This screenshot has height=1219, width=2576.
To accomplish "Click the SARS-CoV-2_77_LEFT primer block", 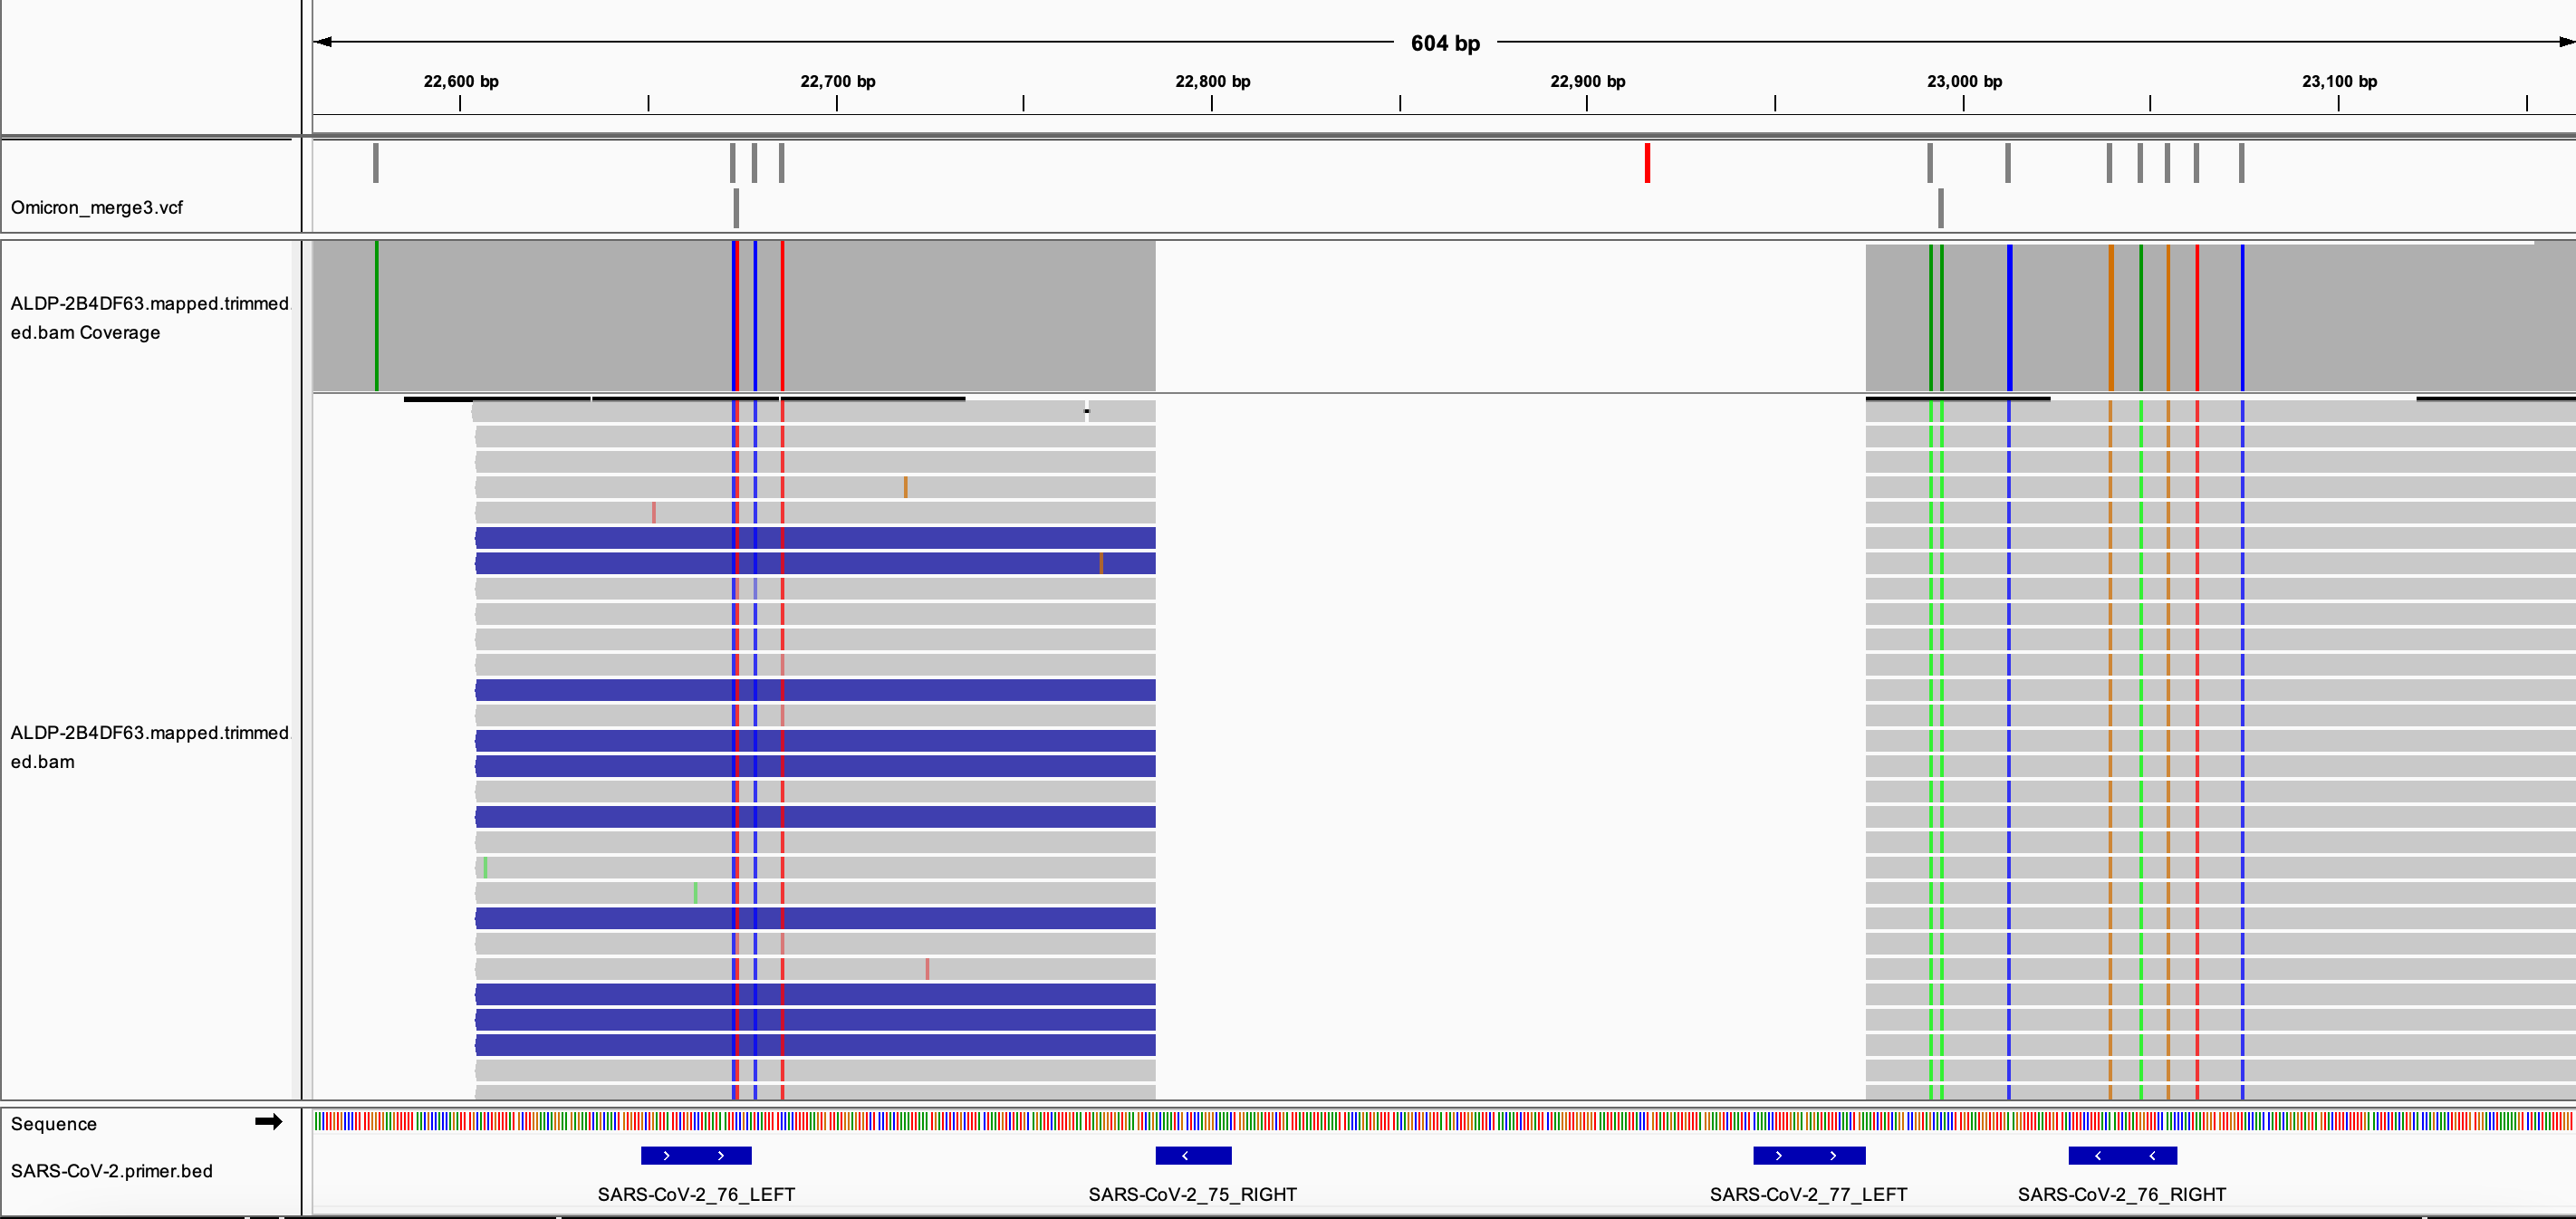I will pos(1808,1156).
